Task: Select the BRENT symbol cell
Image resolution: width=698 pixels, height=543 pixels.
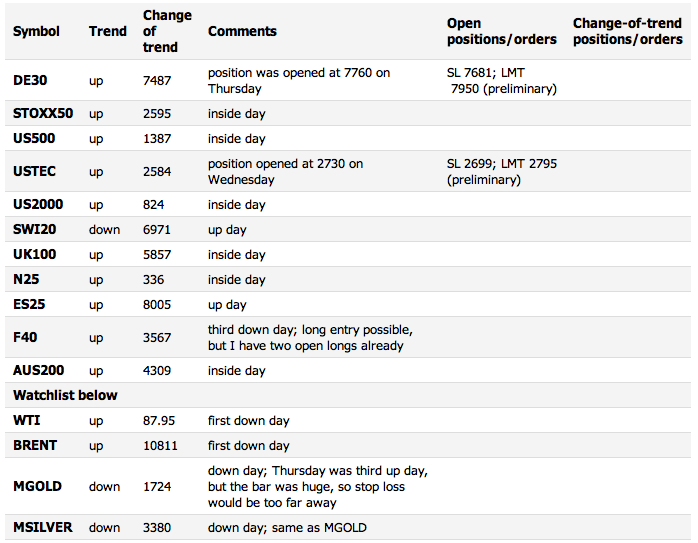Action: [x=35, y=446]
